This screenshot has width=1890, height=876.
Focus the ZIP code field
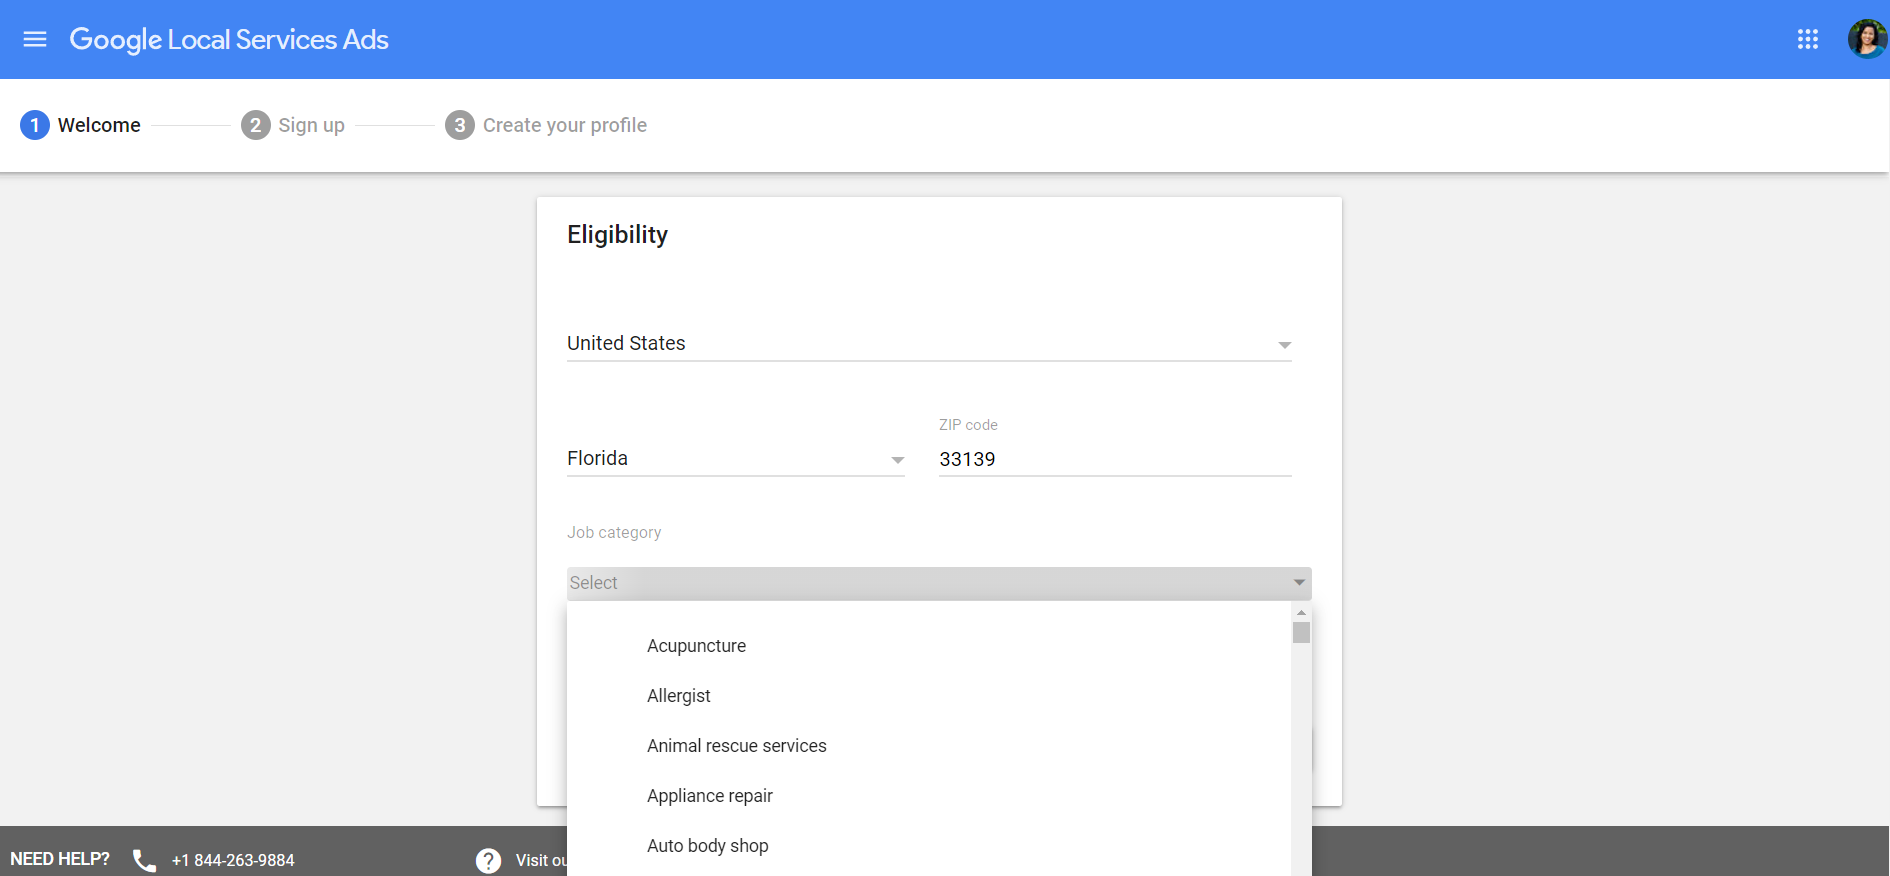(x=1114, y=459)
